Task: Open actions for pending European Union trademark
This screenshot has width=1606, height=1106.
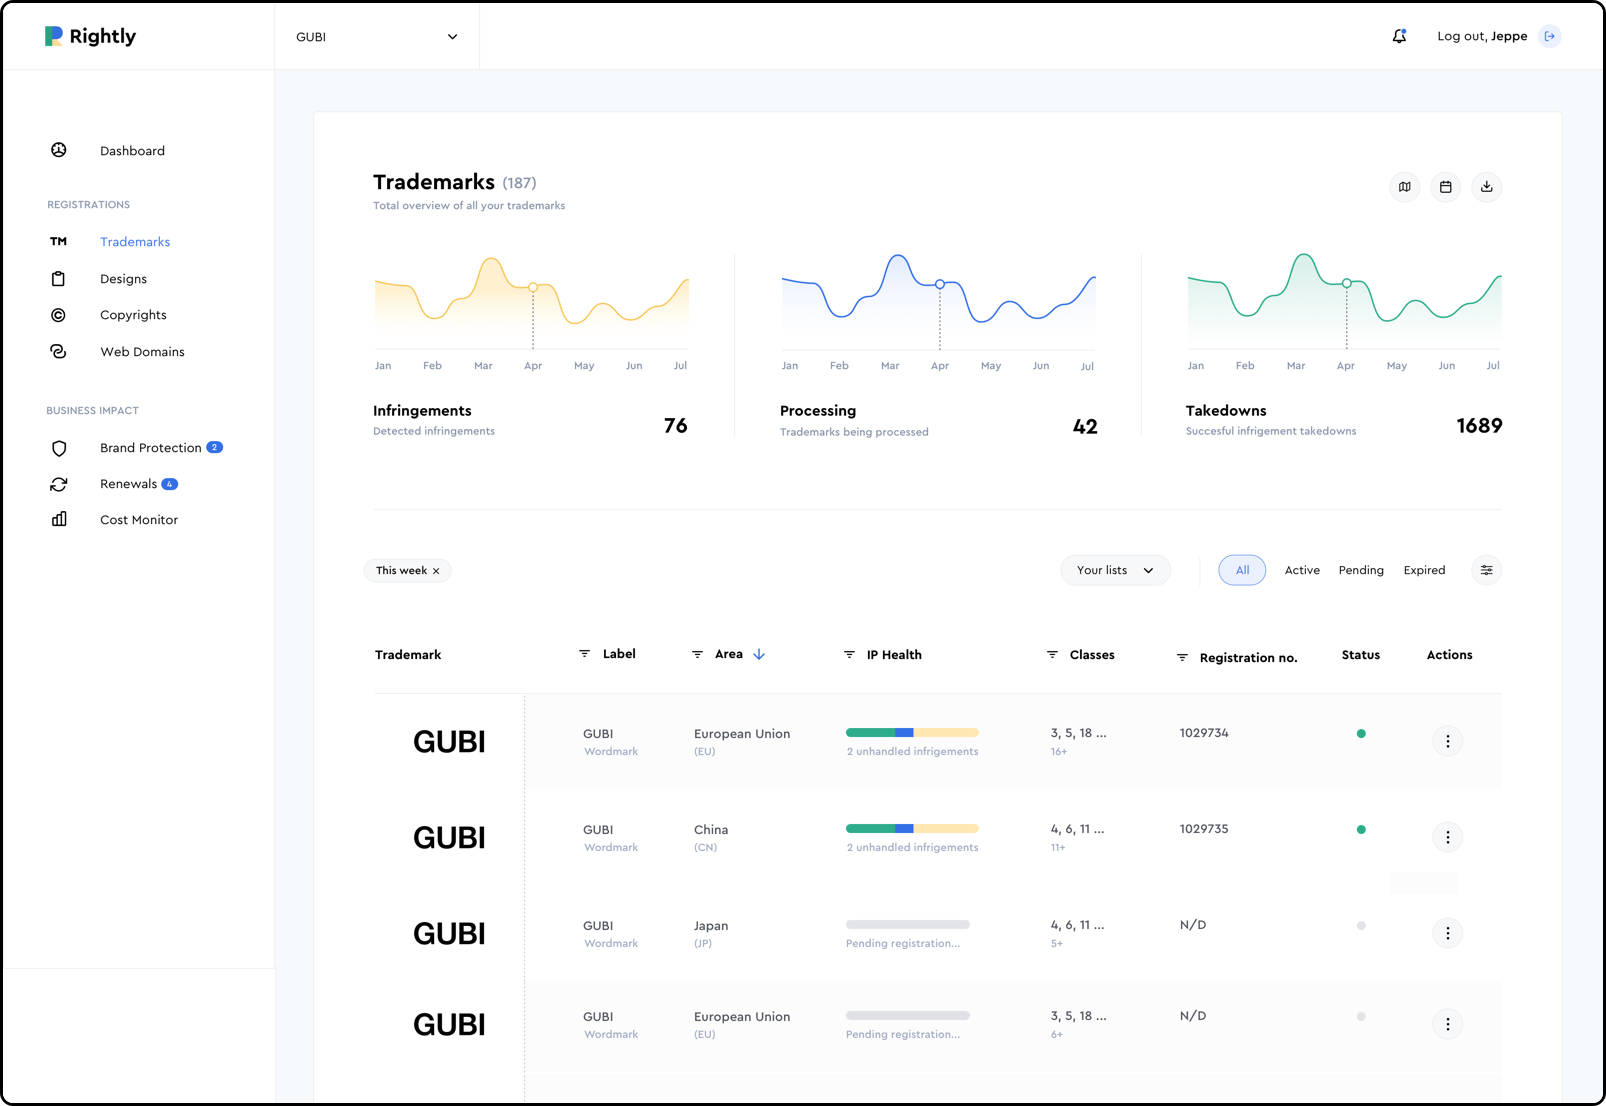Action: (1448, 1024)
